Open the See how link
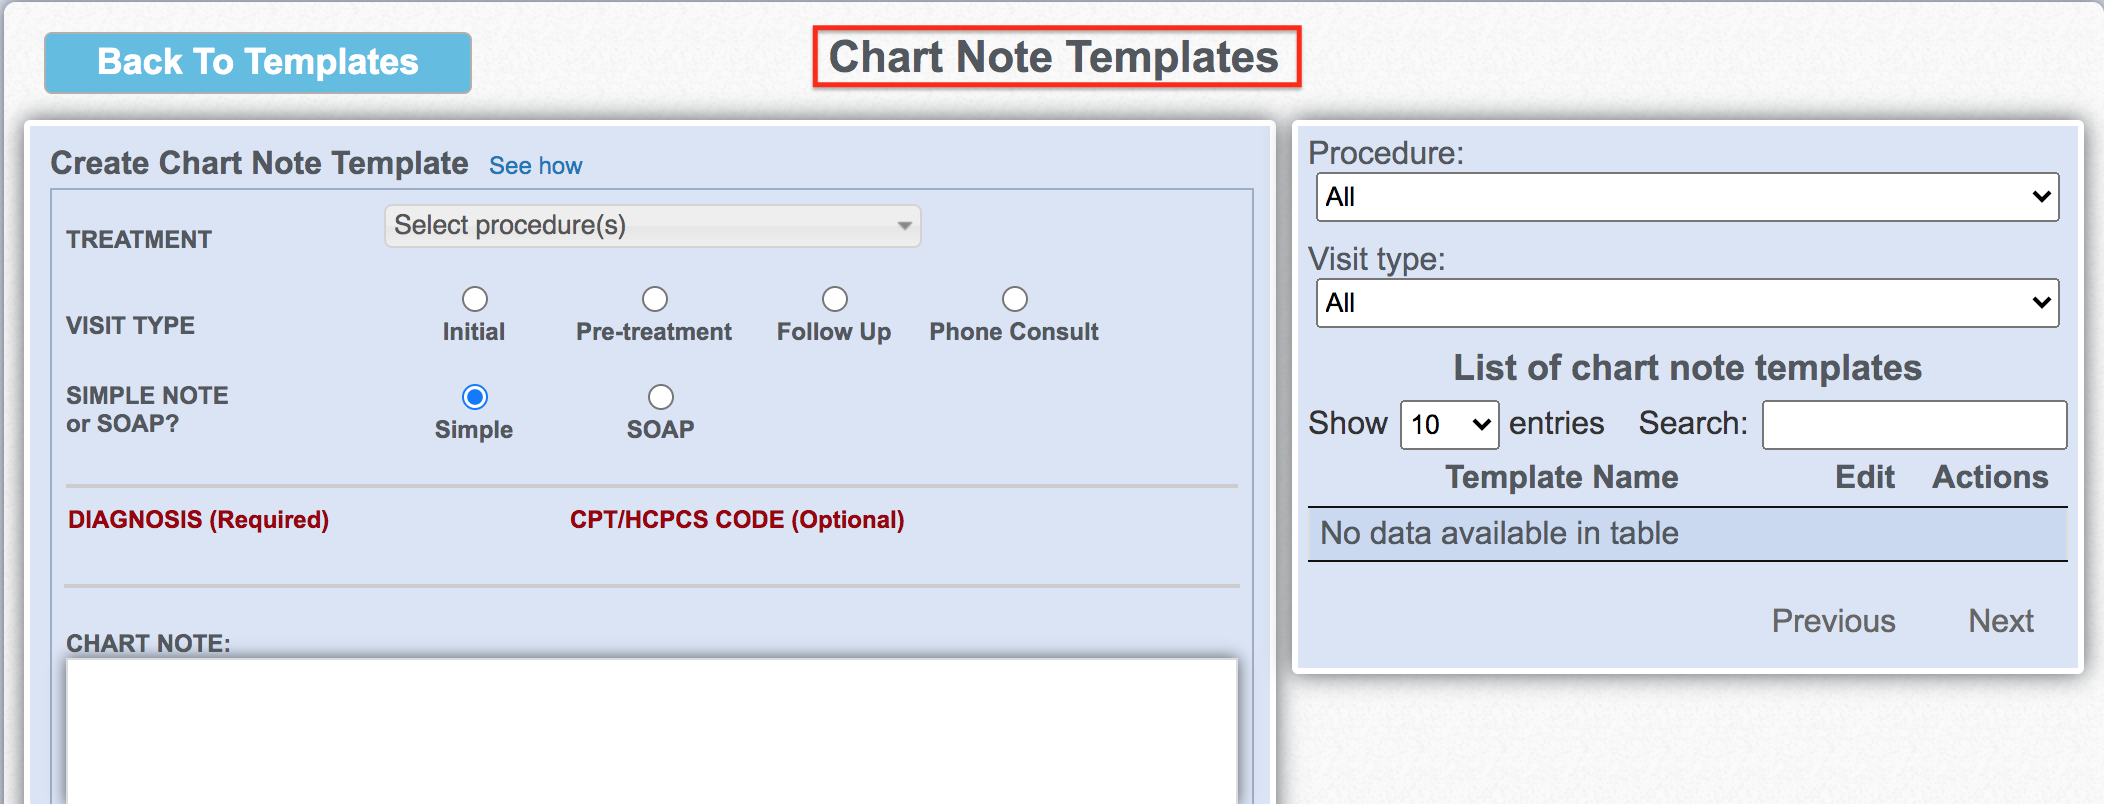 point(535,166)
